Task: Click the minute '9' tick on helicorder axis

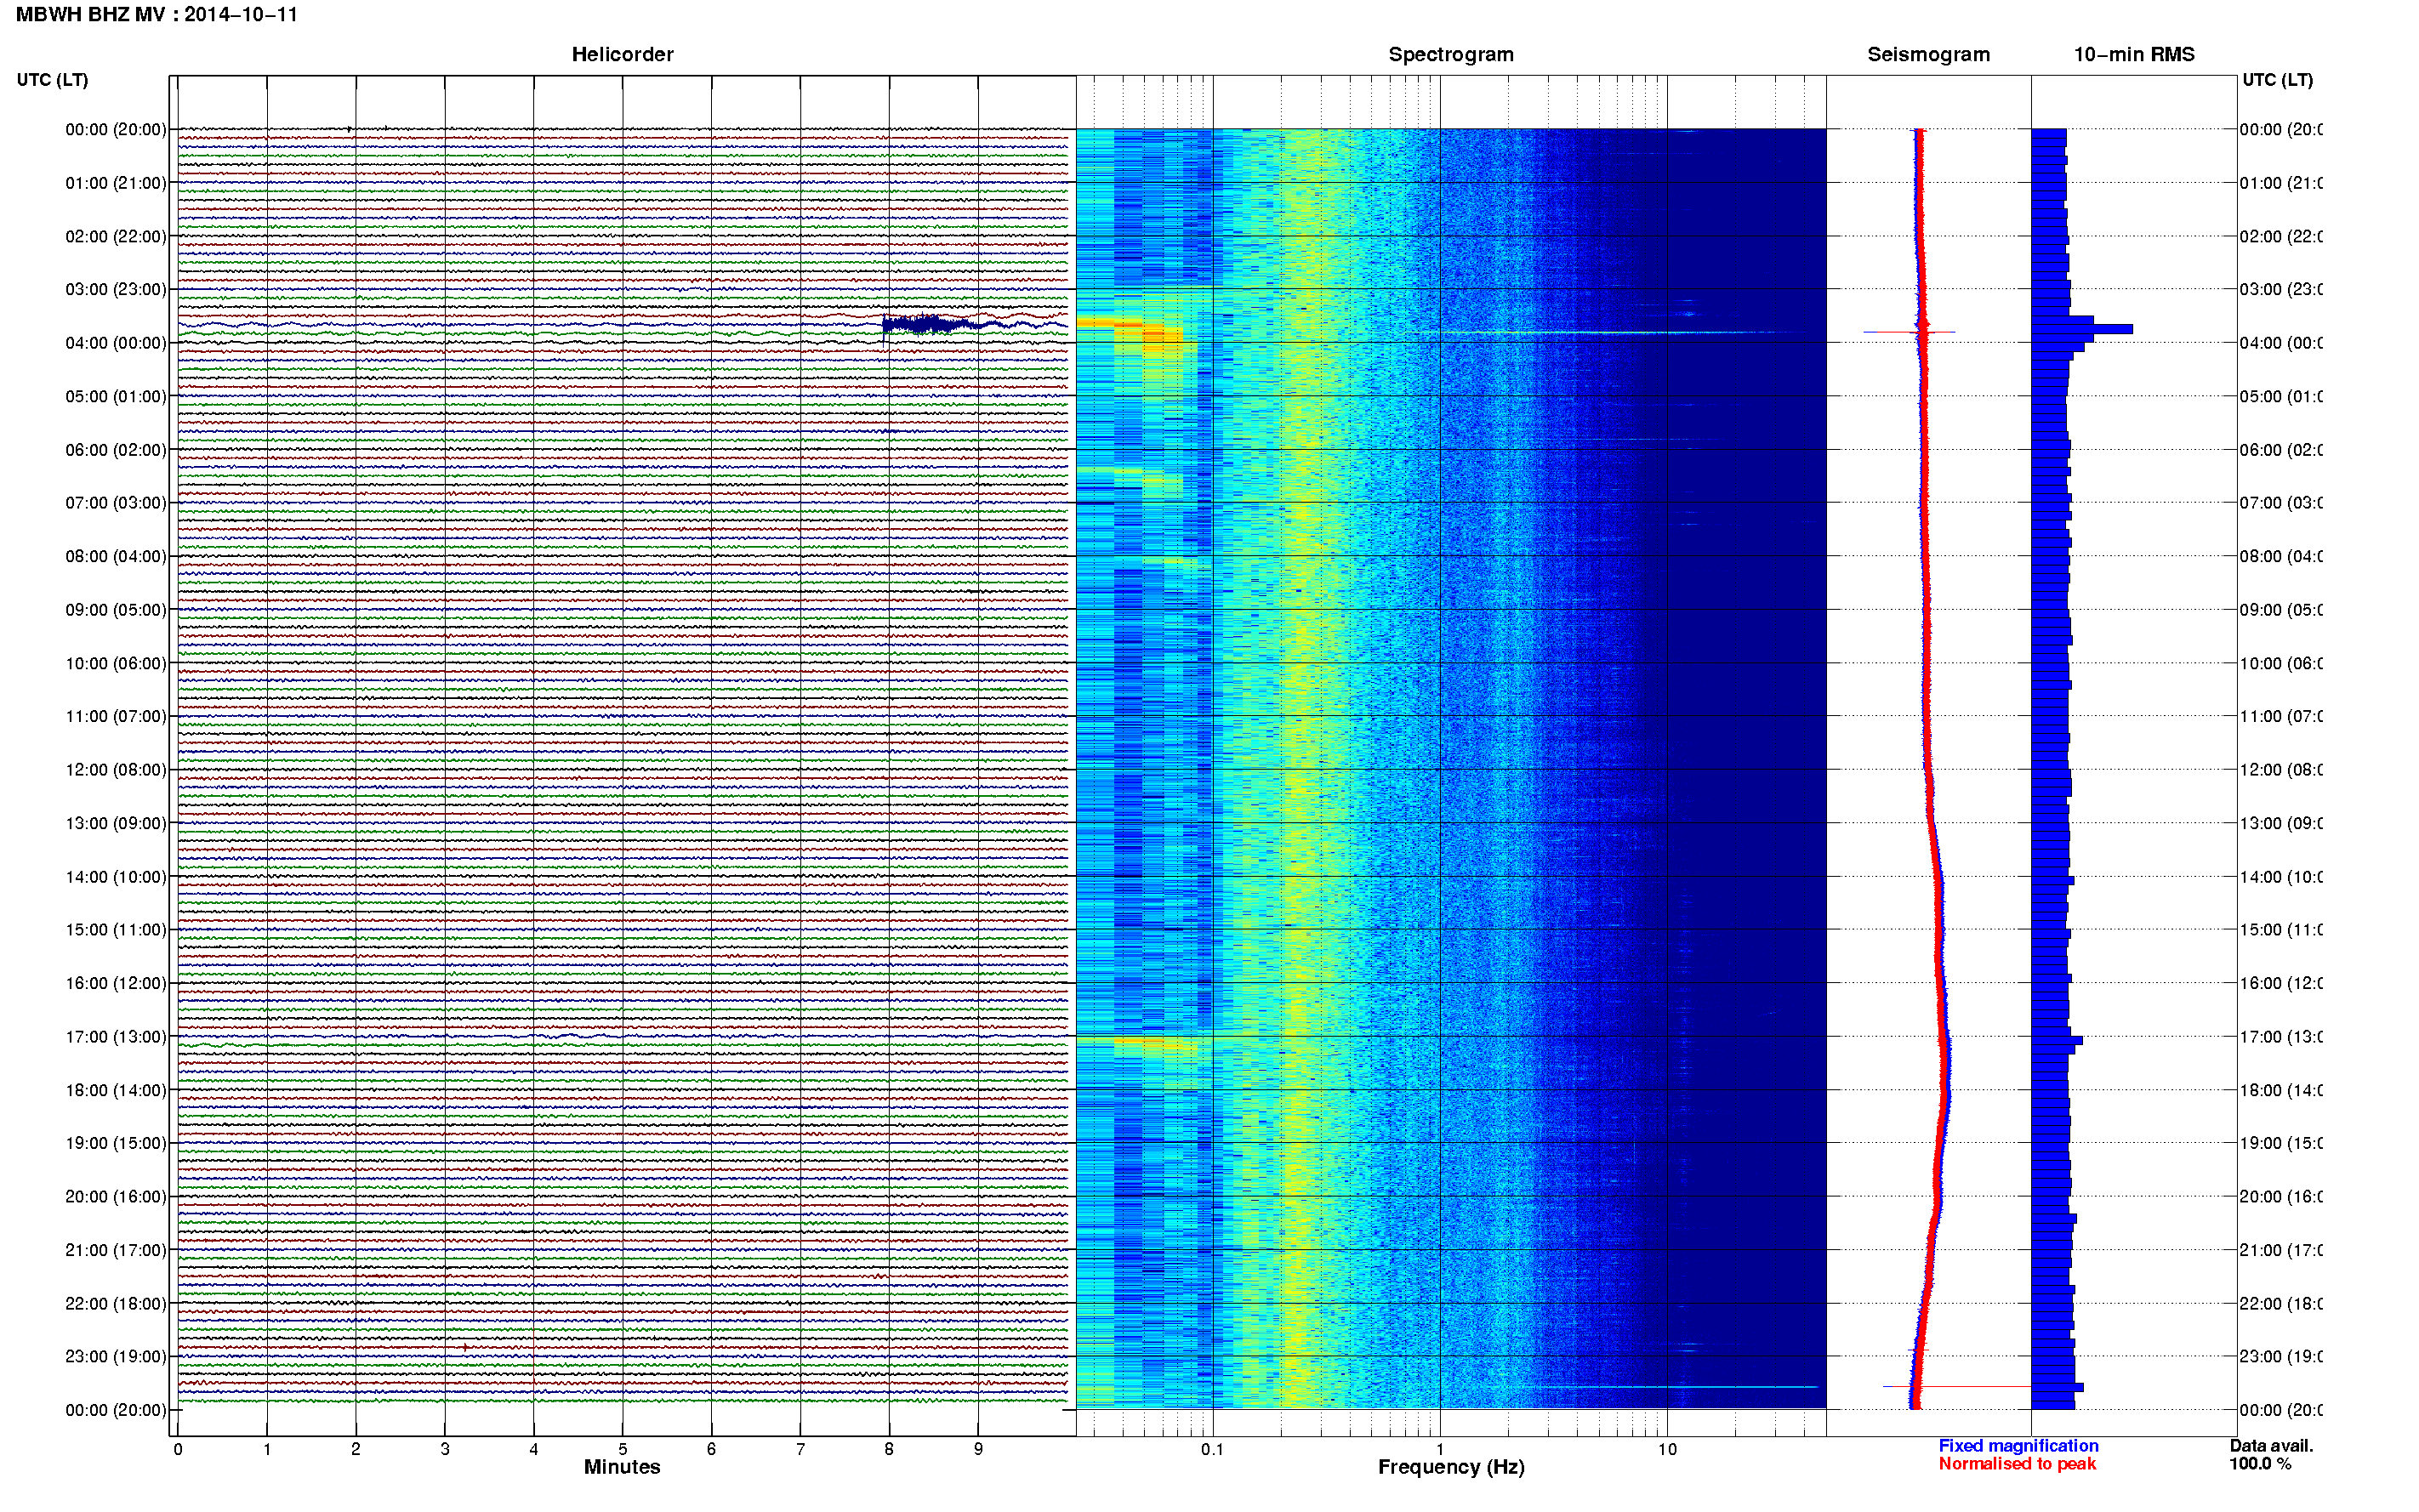Action: click(x=978, y=1449)
